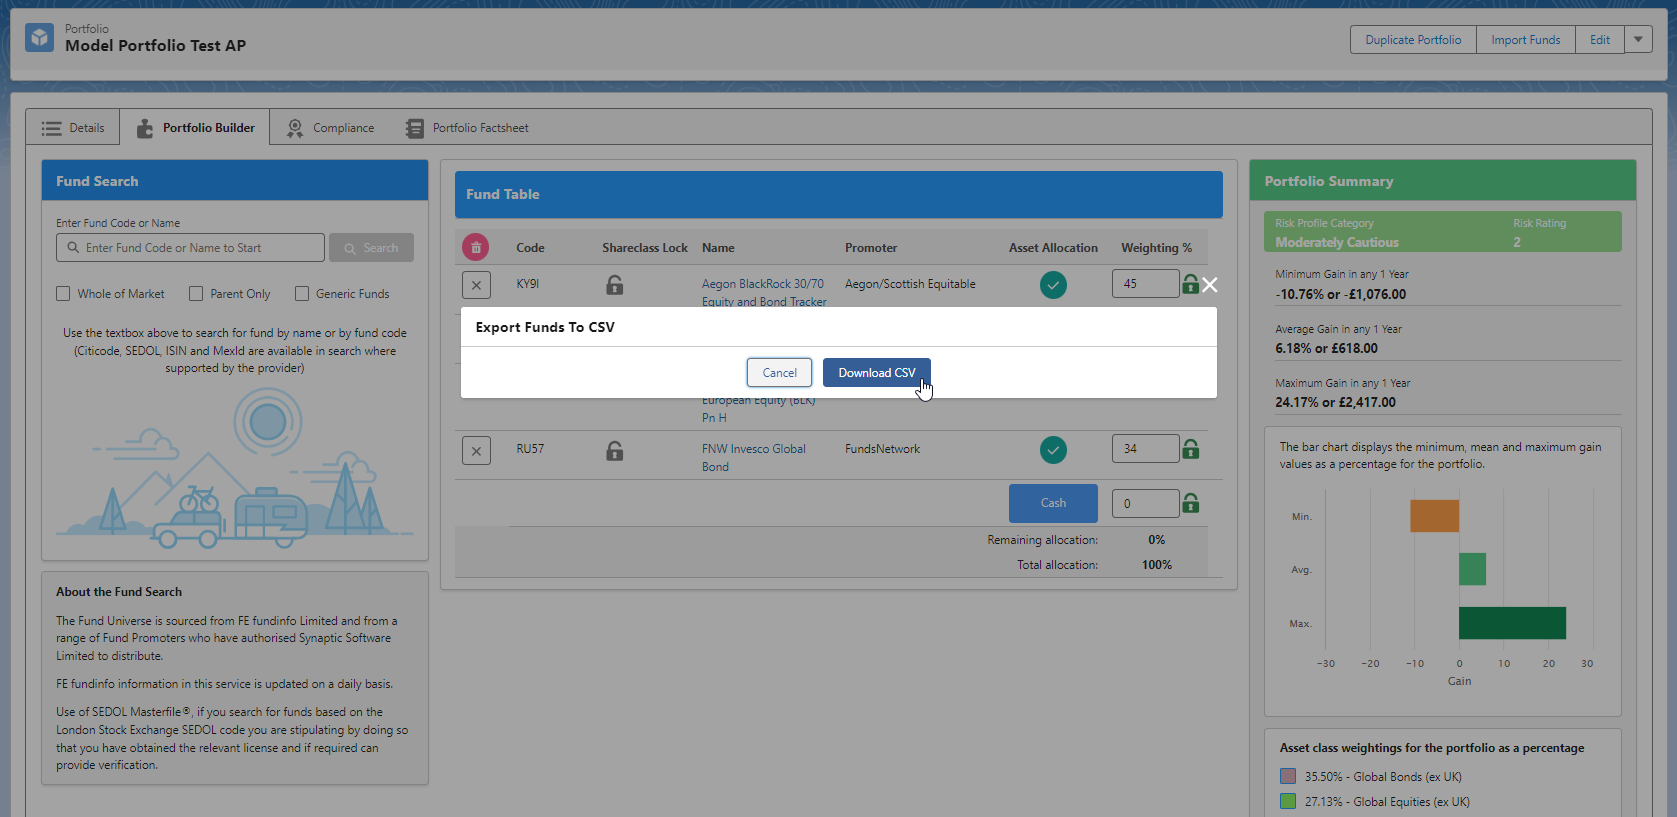
Task: Switch to the Portfolio Factsheet tab
Action: [467, 128]
